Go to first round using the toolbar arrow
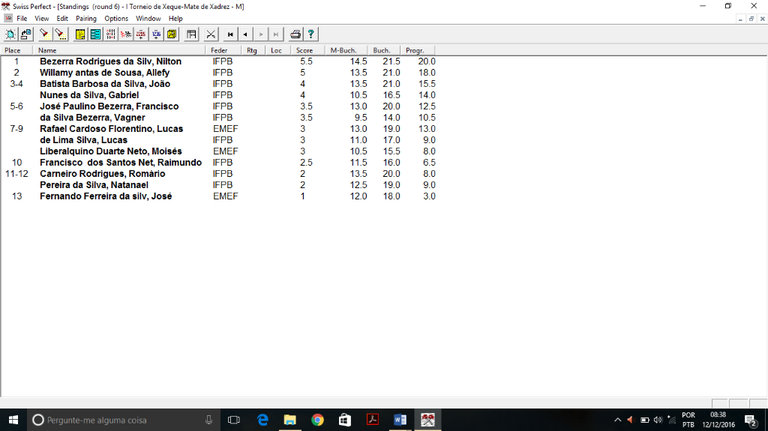Viewport: 768px width, 431px height. tap(232, 34)
